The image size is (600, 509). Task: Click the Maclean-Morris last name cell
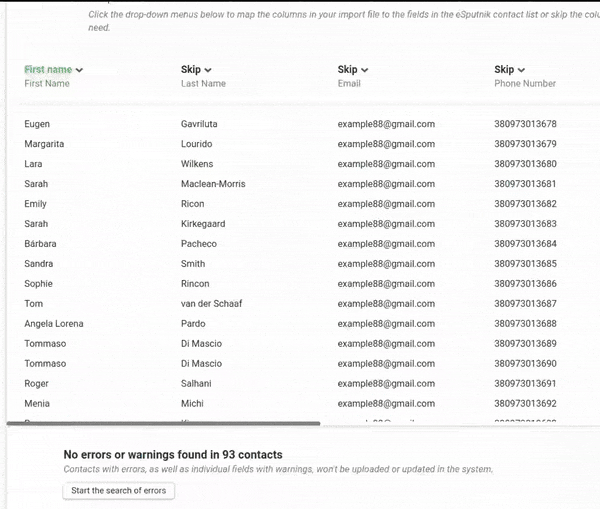(213, 184)
